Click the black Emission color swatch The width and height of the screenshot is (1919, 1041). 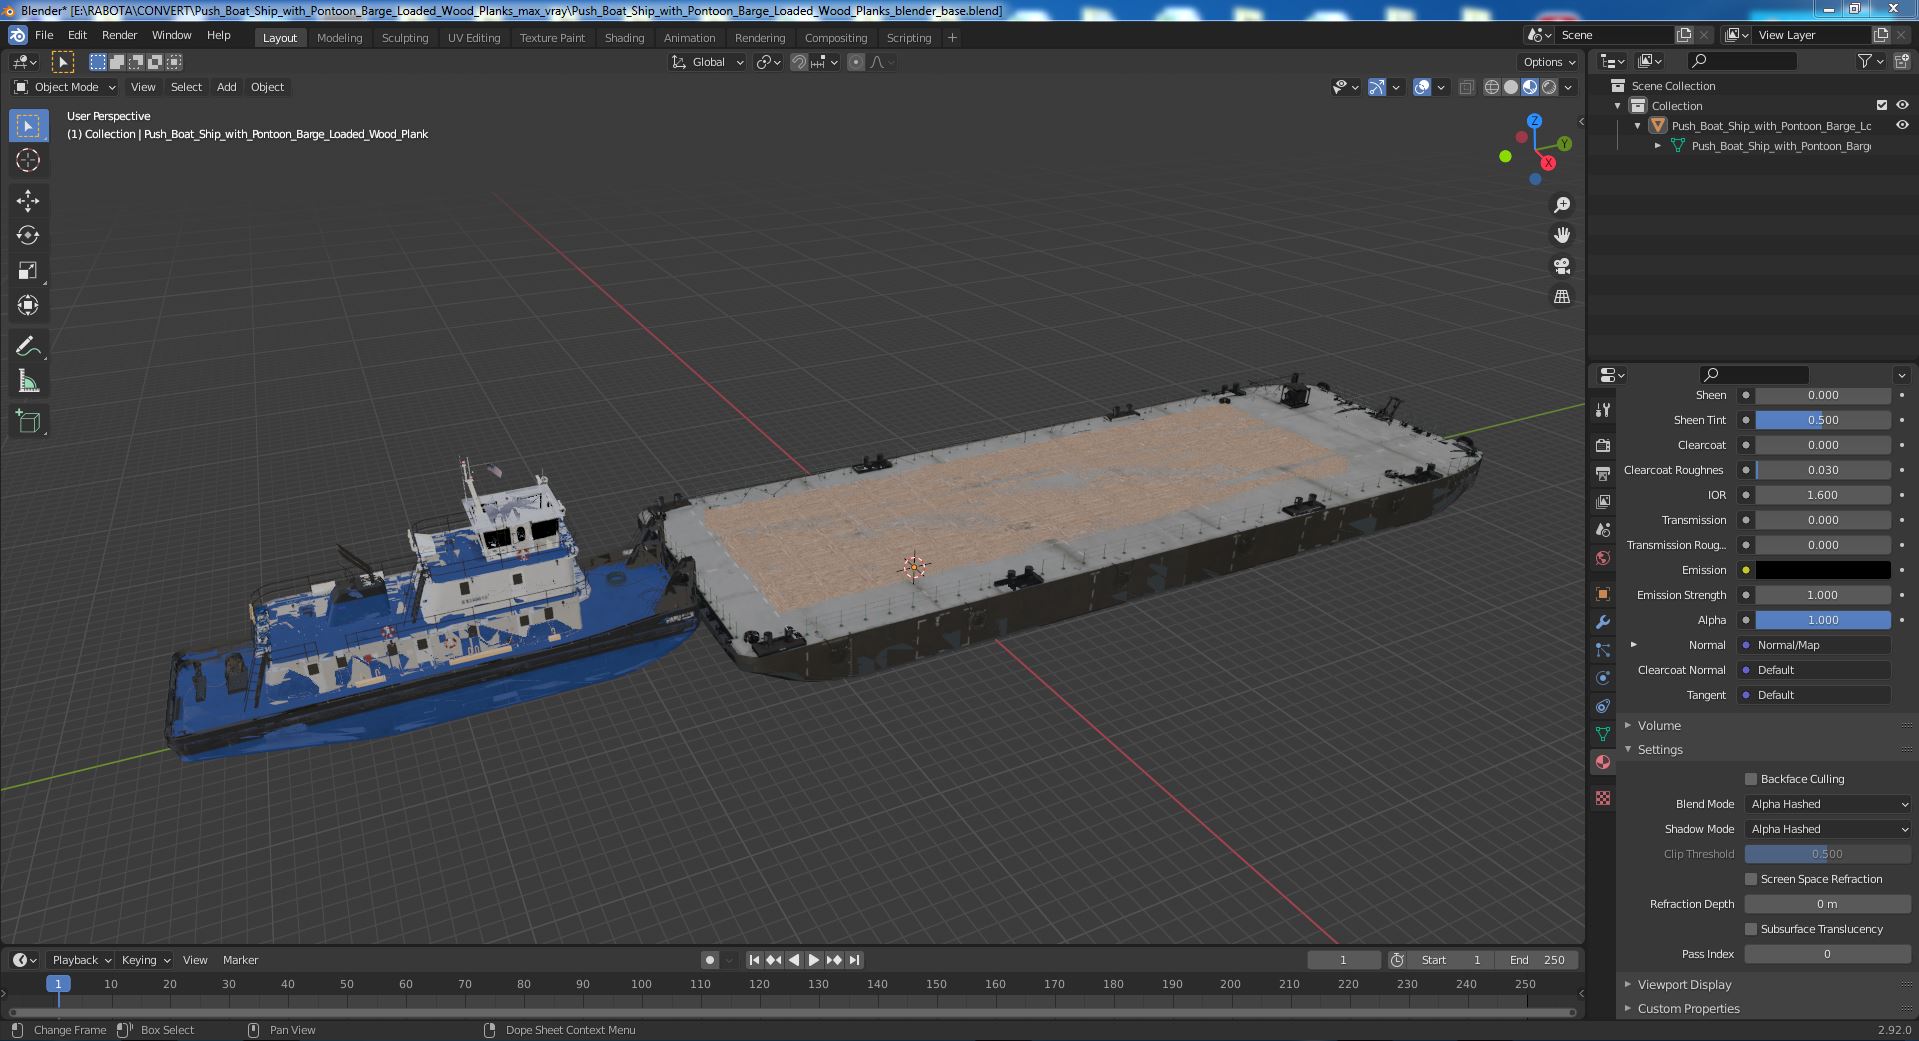(x=1823, y=570)
